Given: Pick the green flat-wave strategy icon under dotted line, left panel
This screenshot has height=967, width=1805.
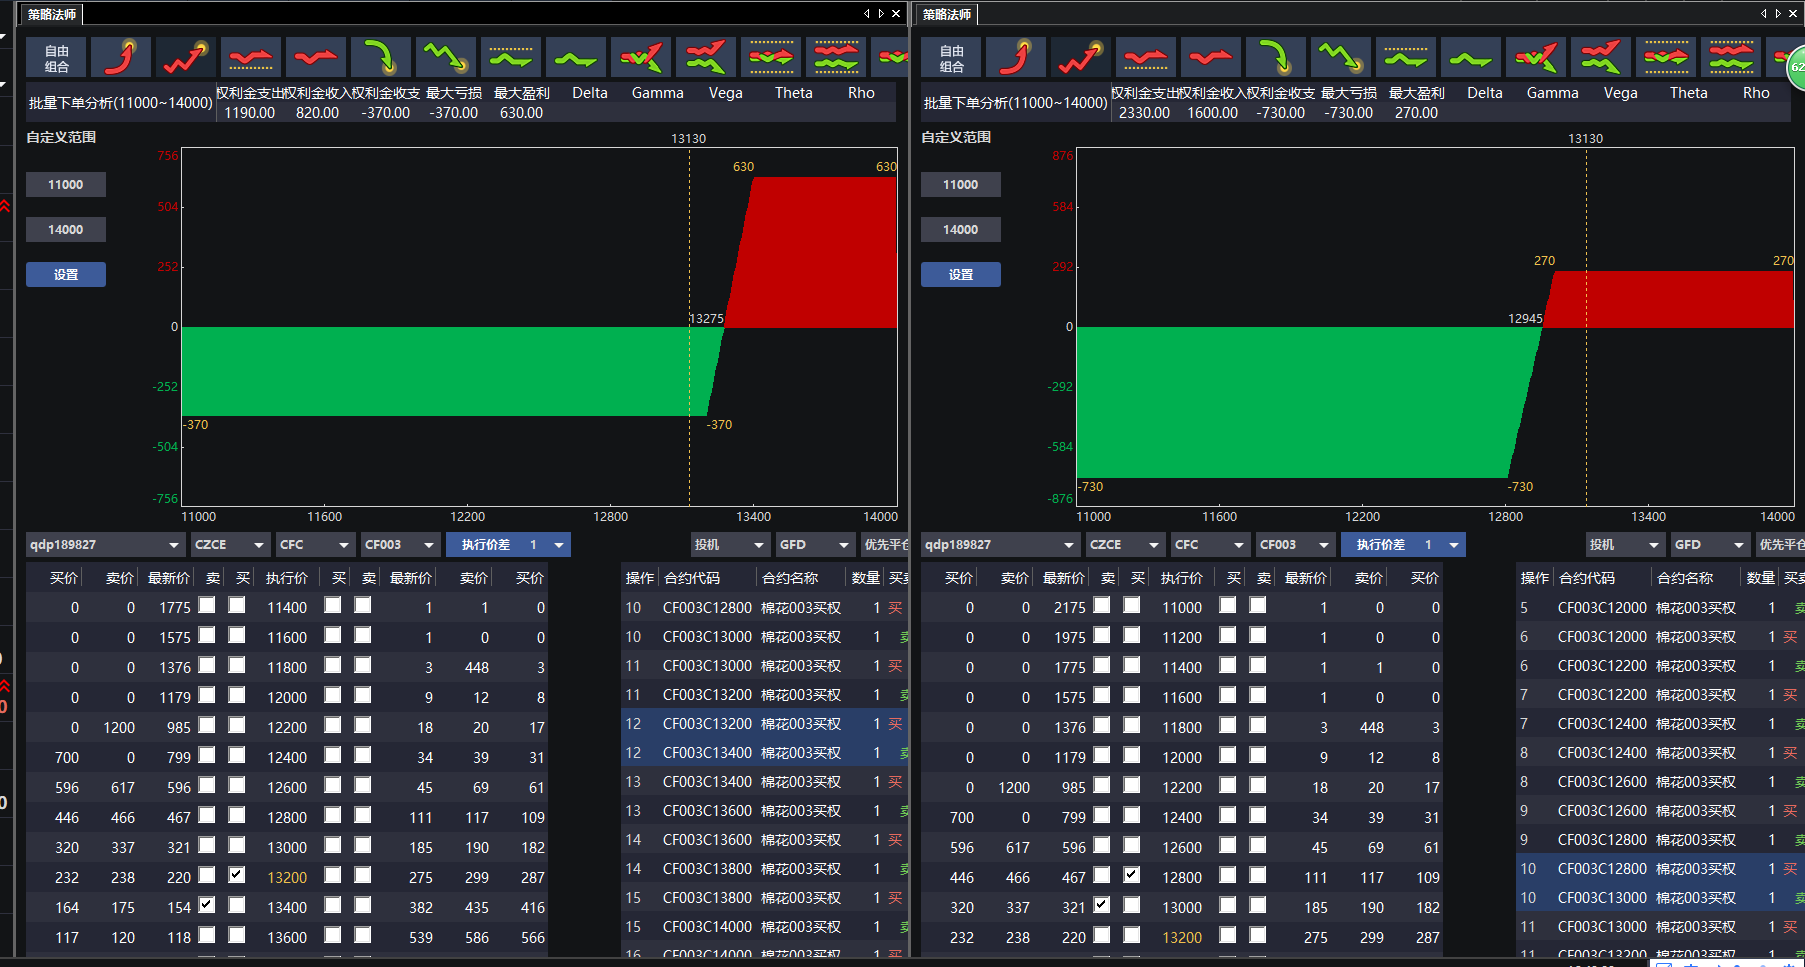Looking at the screenshot, I should tap(511, 57).
